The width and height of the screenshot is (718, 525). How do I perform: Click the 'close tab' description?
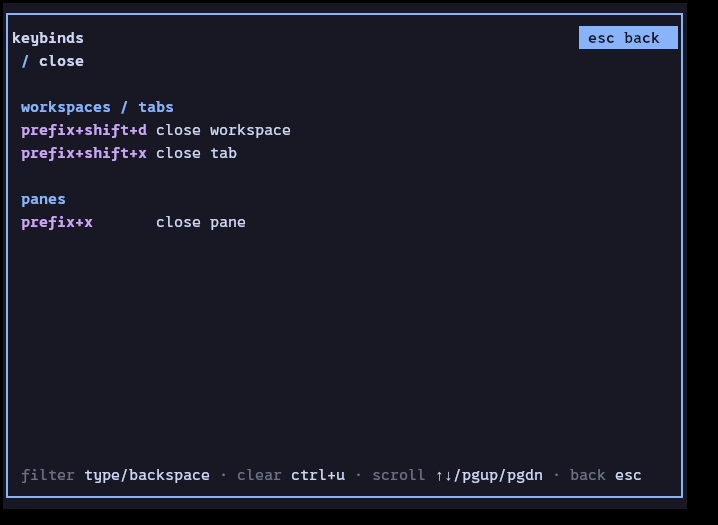click(196, 153)
